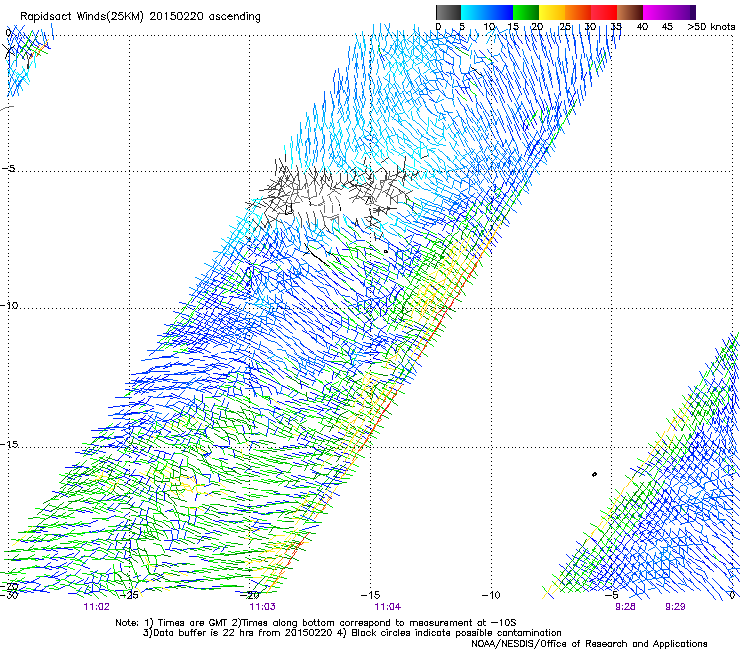Select the yellow 20–25 knots legend swatch

pyautogui.click(x=552, y=12)
